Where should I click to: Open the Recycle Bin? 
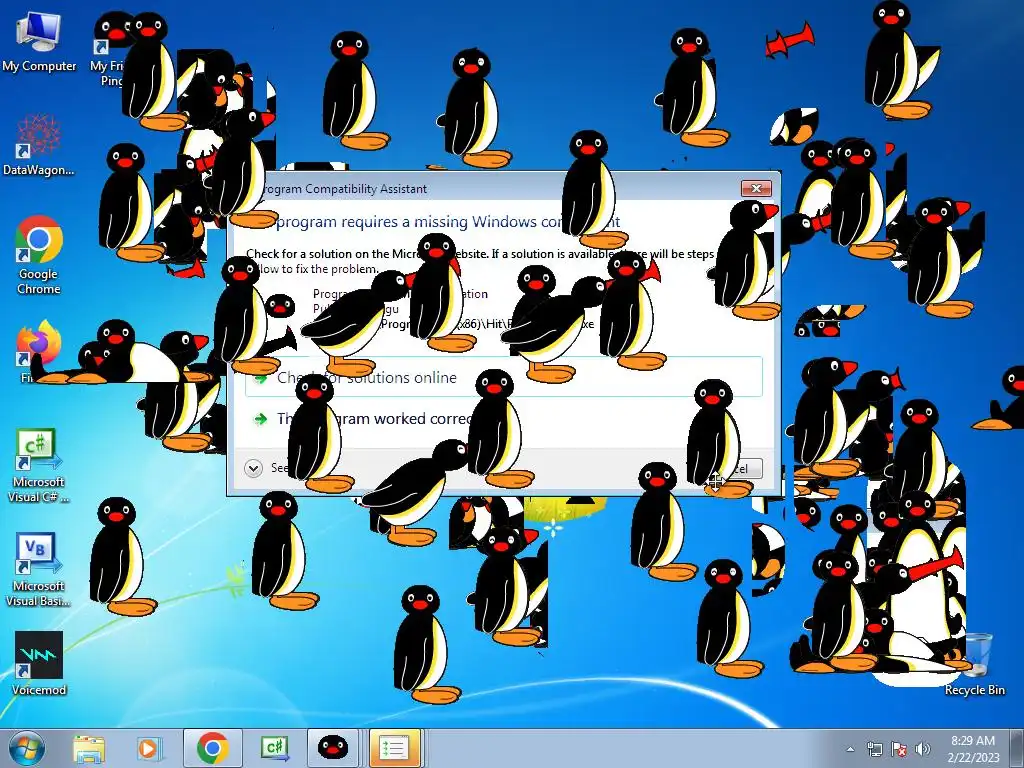tap(974, 663)
